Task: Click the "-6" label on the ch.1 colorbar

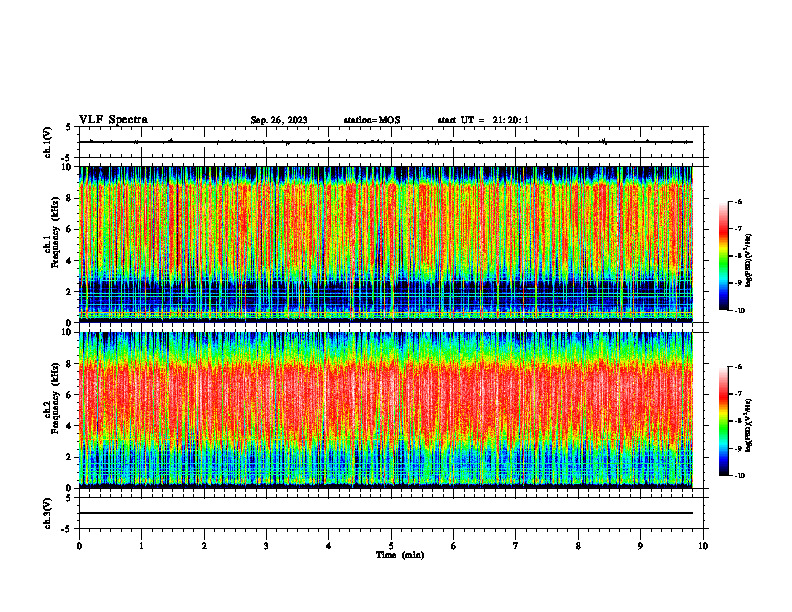Action: pyautogui.click(x=738, y=201)
